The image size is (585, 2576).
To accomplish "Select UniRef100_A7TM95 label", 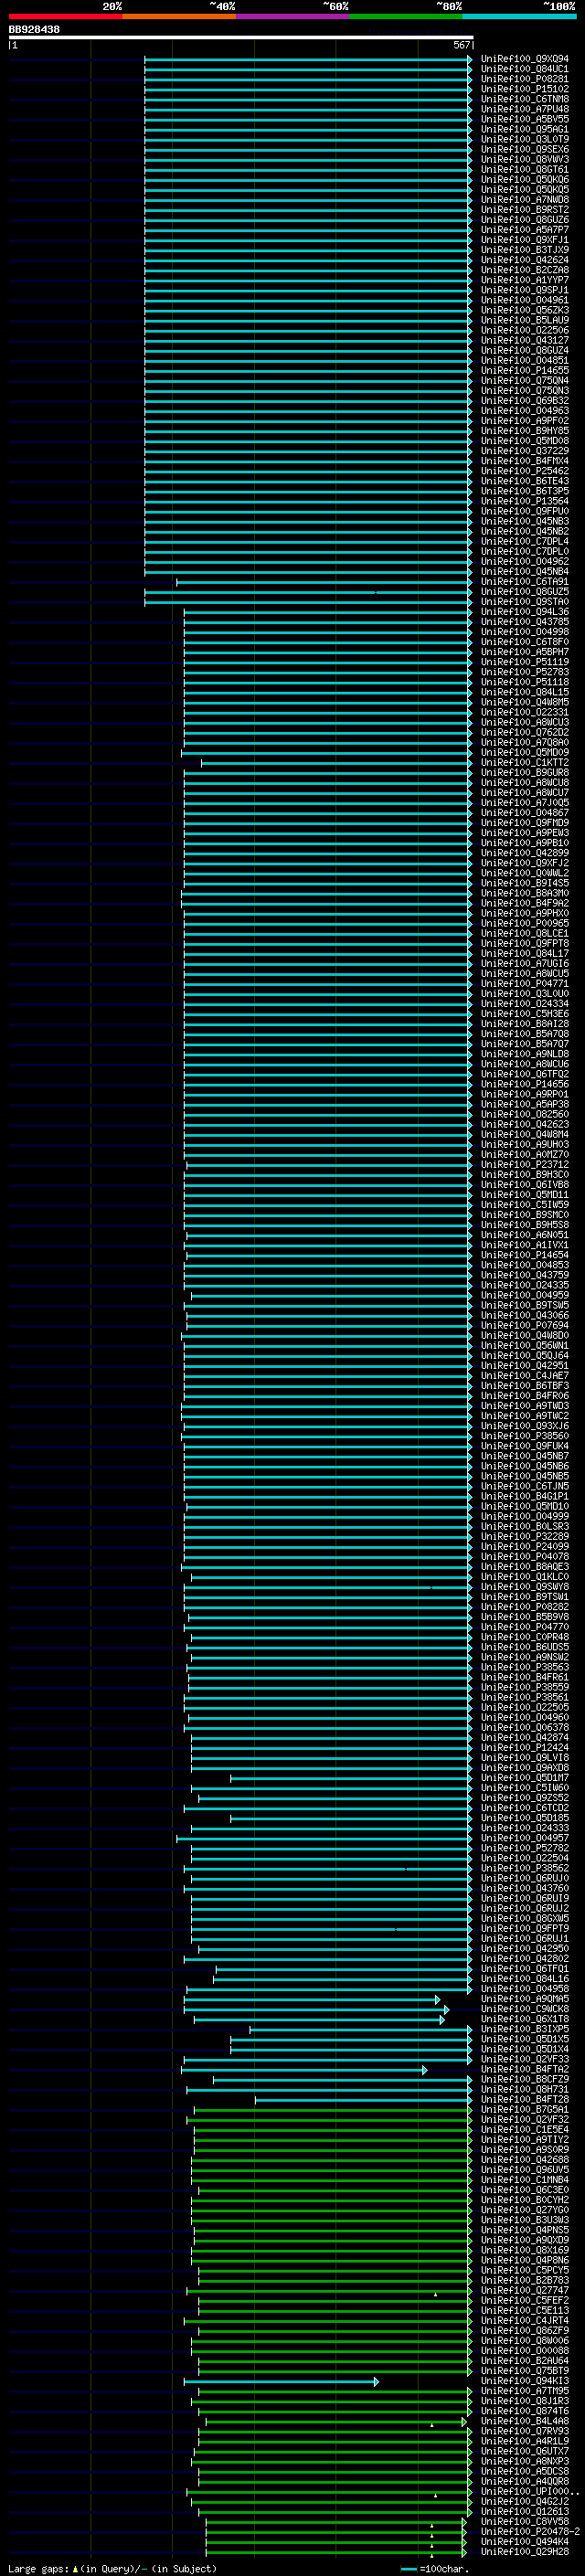I will [524, 2391].
